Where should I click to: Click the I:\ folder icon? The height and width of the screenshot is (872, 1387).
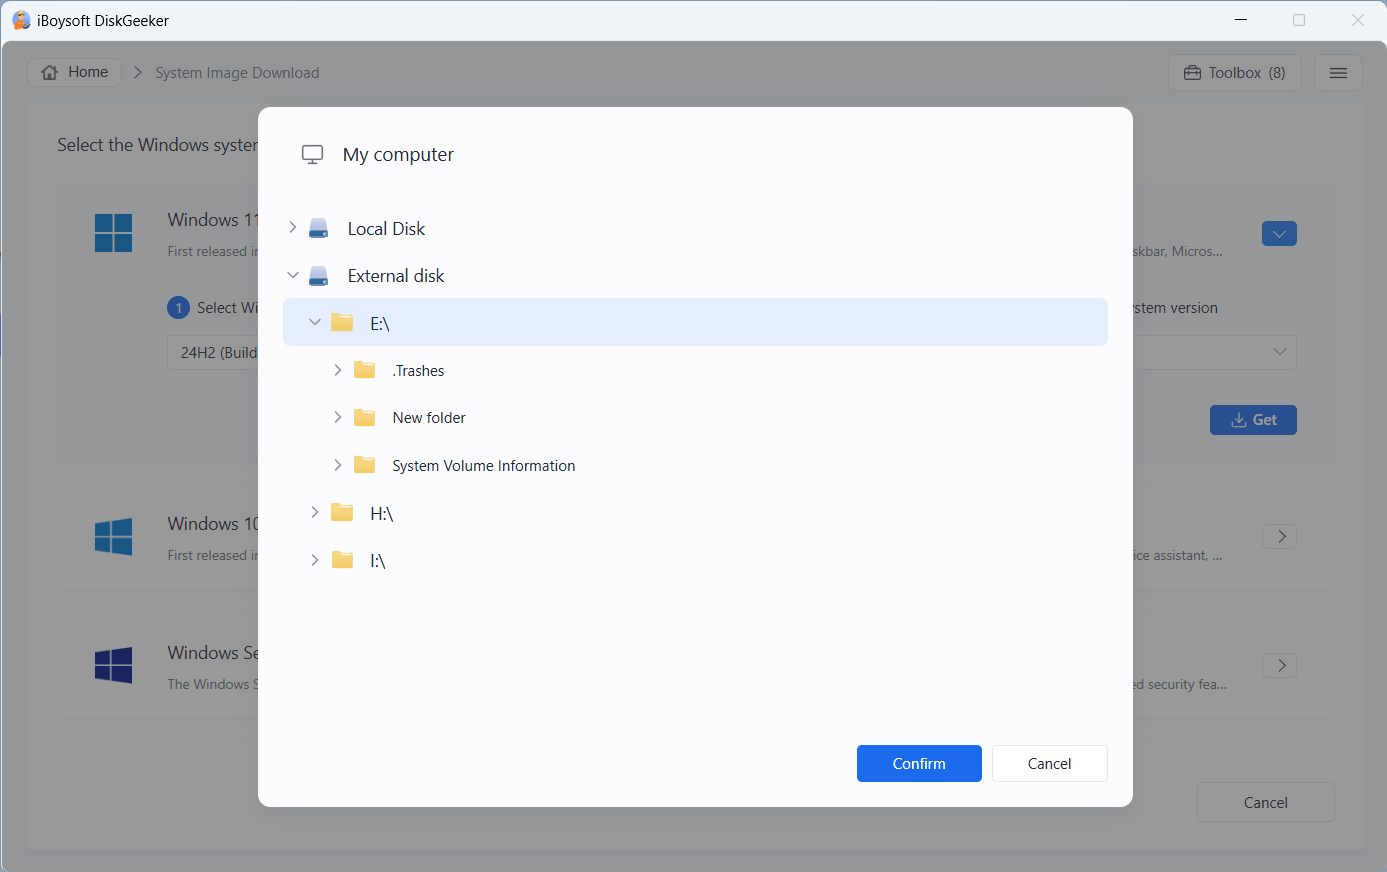pyautogui.click(x=342, y=560)
